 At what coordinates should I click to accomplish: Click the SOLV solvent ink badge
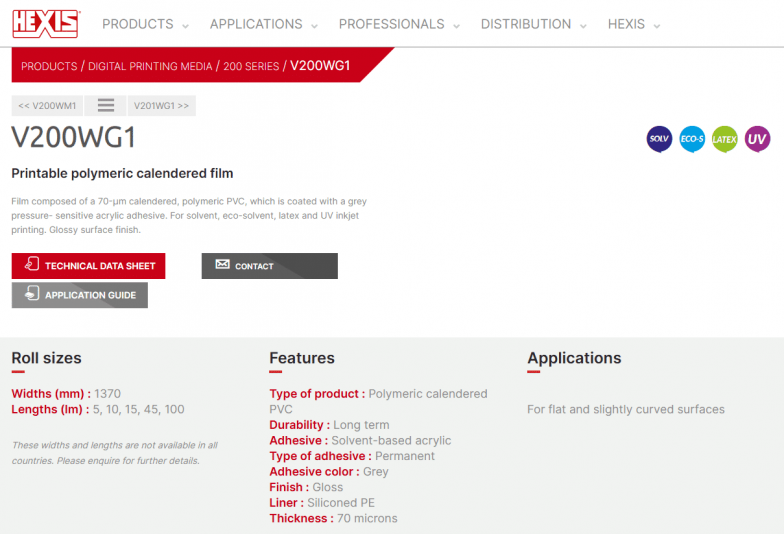click(659, 139)
